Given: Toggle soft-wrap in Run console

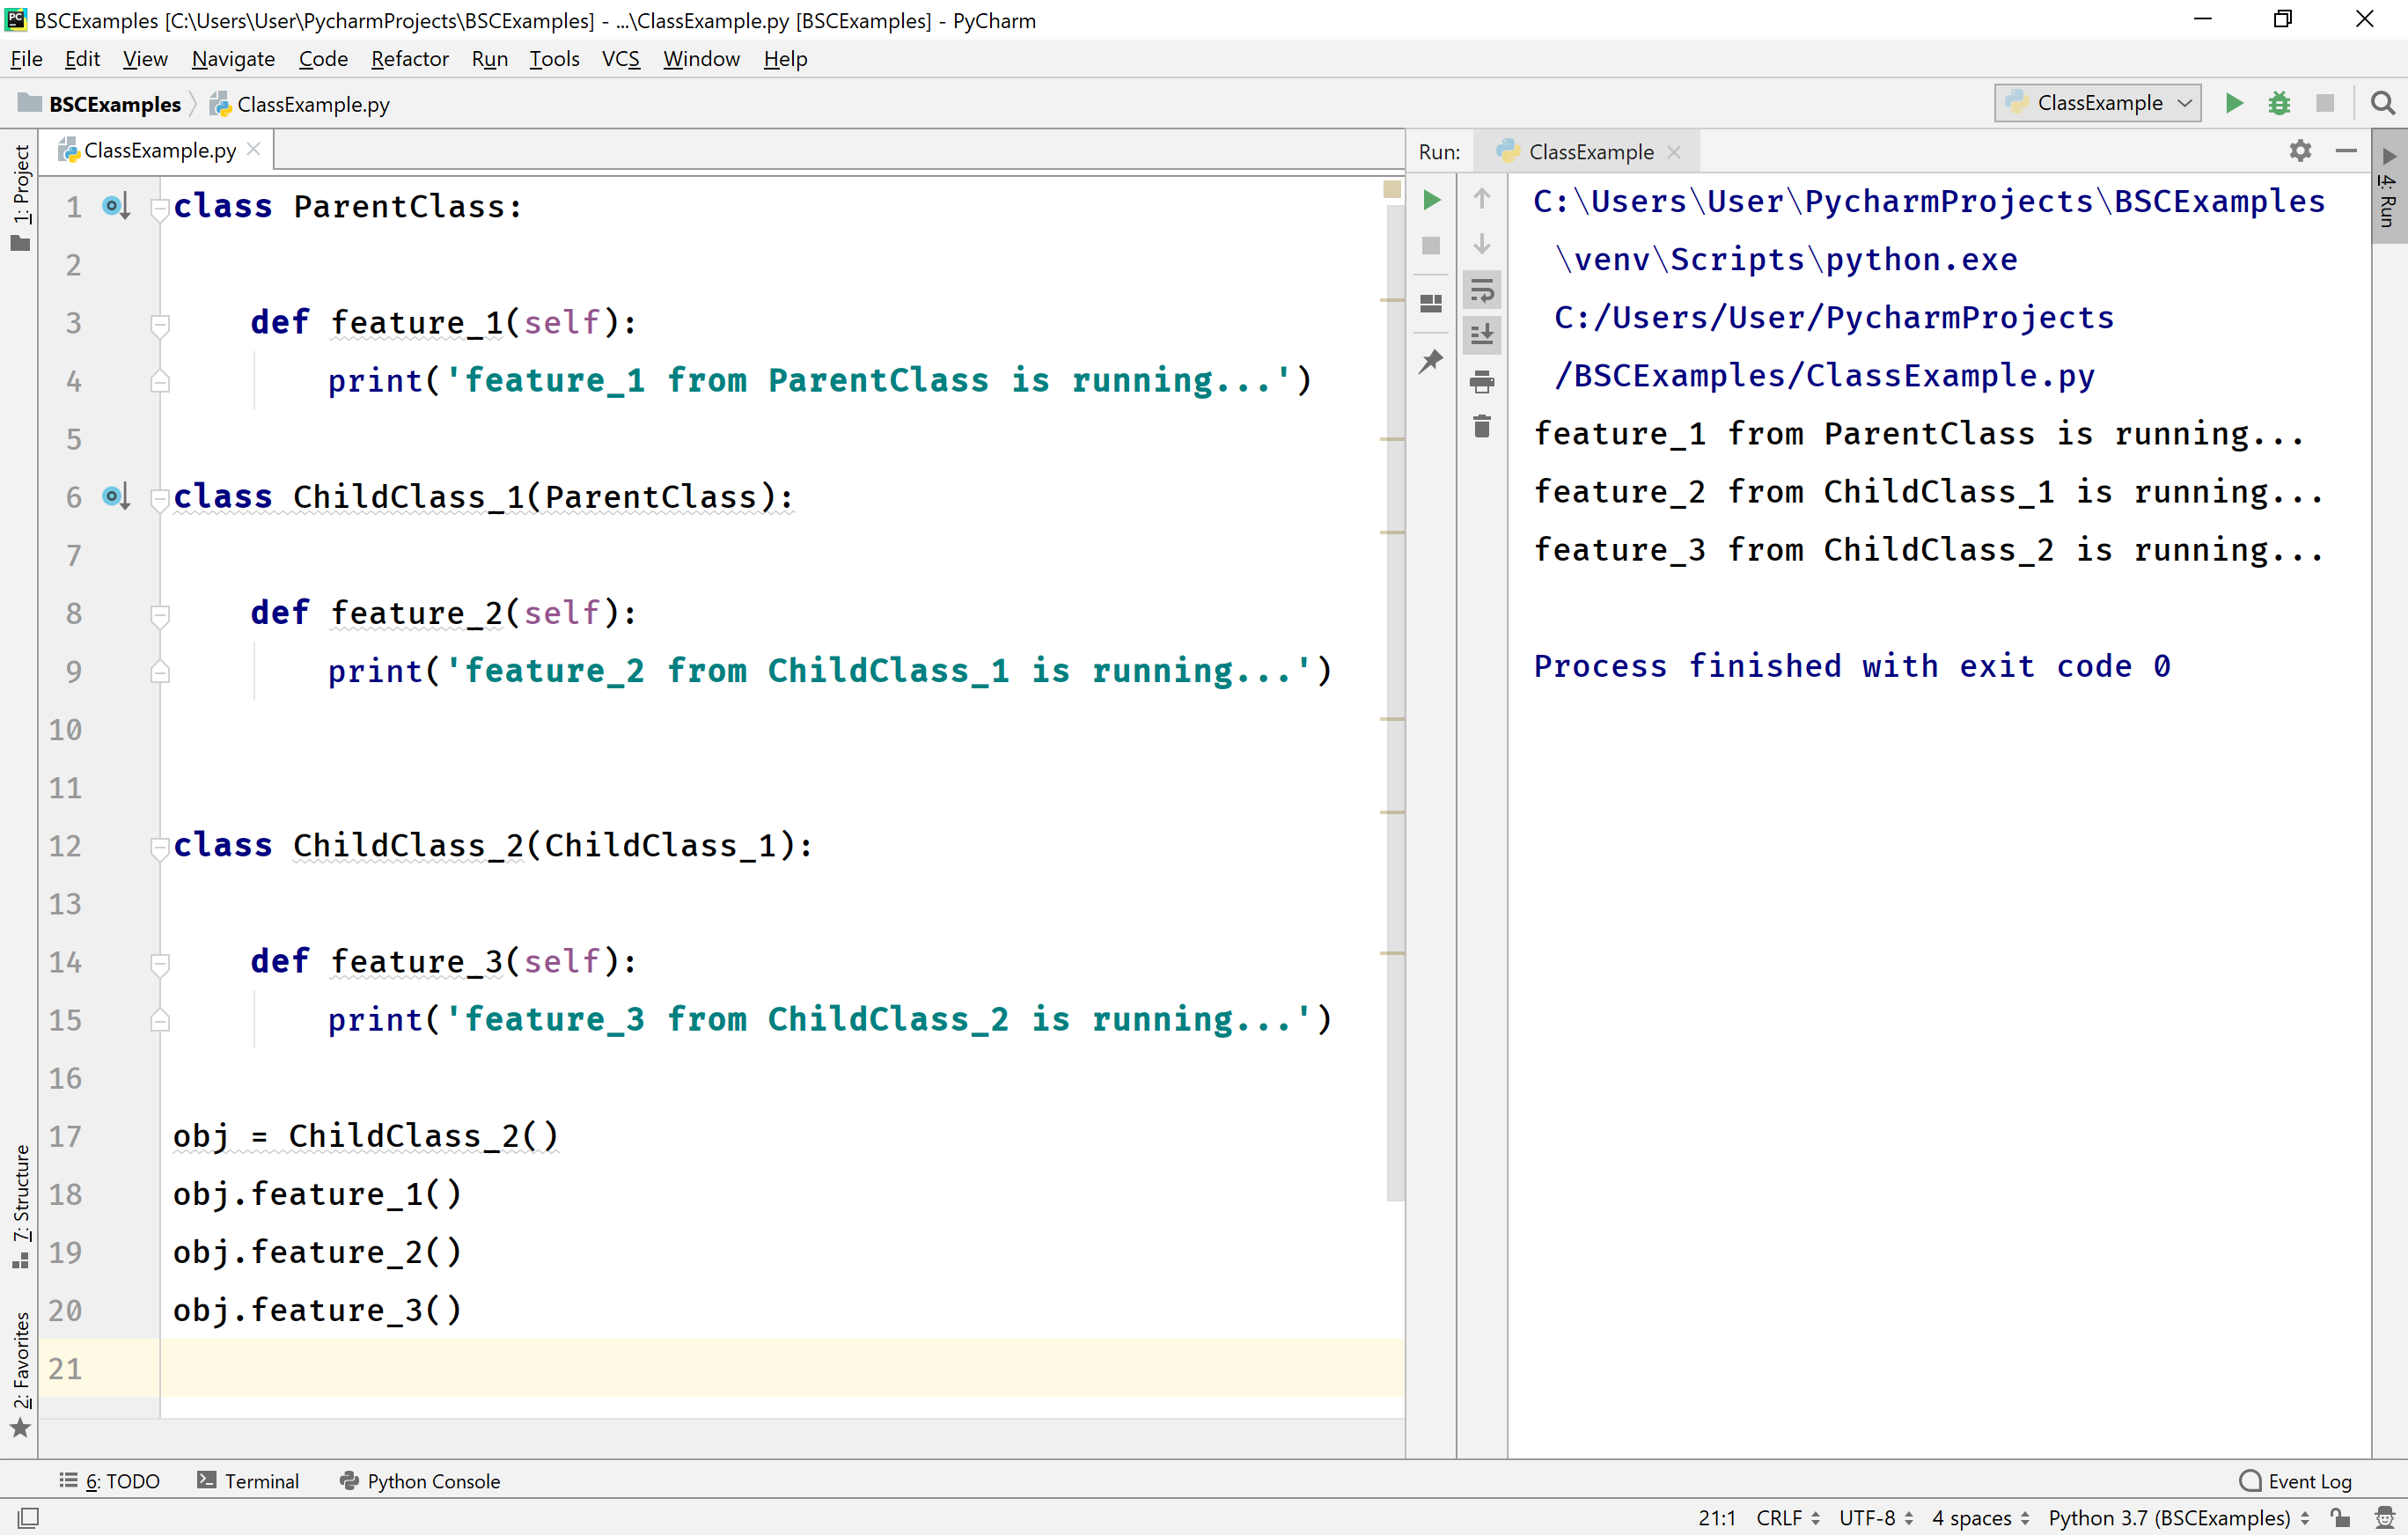Looking at the screenshot, I should pos(1482,290).
